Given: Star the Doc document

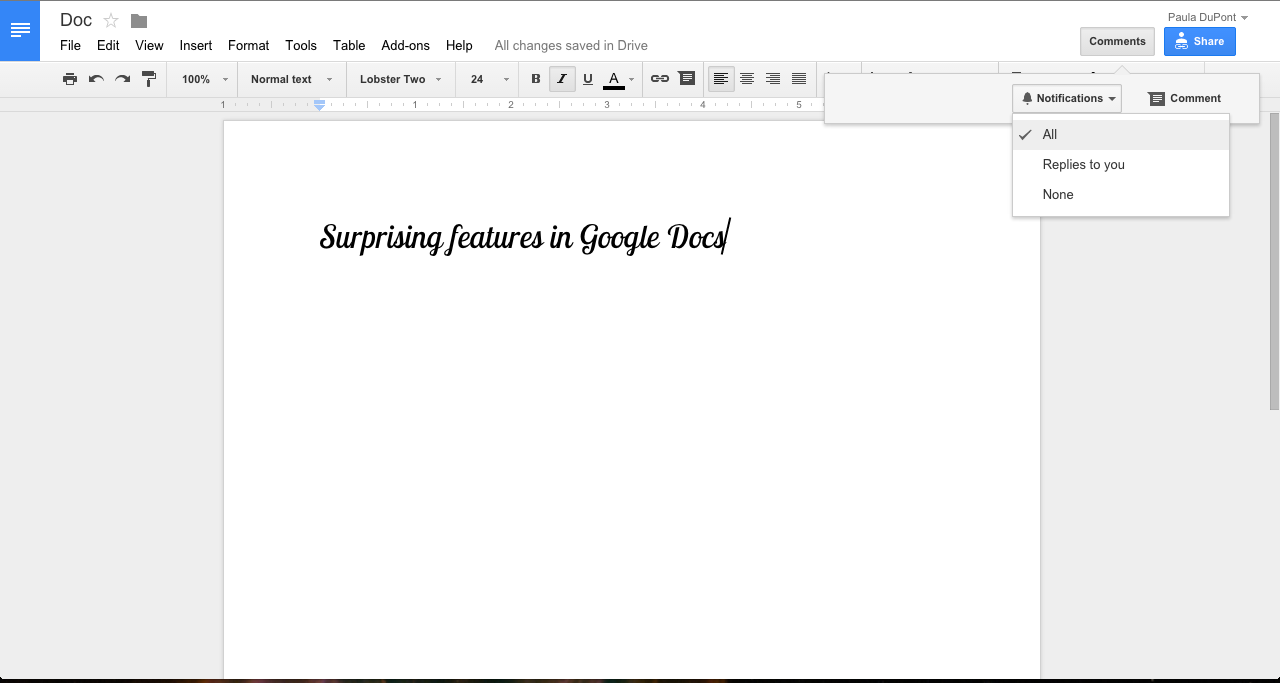Looking at the screenshot, I should [111, 21].
